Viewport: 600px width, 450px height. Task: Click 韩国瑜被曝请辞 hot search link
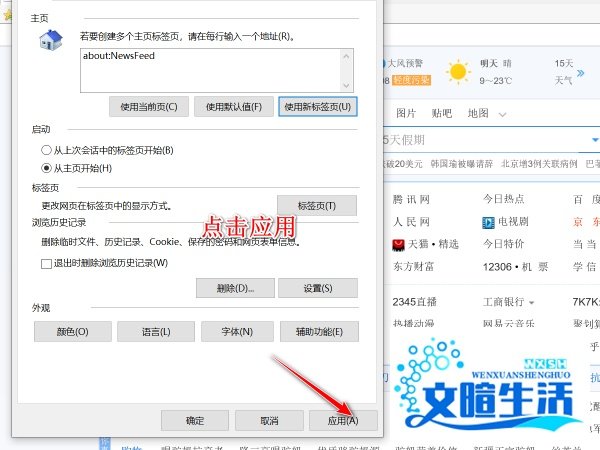click(461, 164)
